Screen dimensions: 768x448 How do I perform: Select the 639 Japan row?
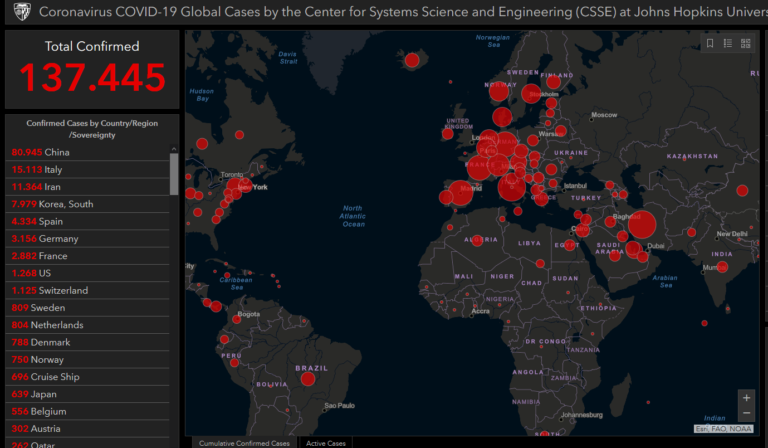click(x=87, y=394)
